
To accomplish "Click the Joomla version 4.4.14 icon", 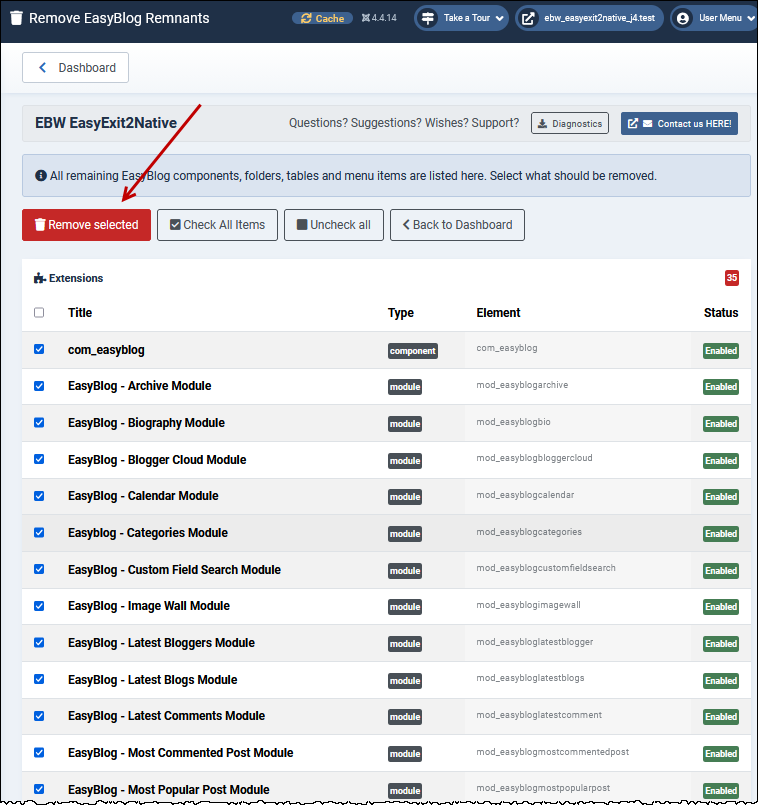I will pyautogui.click(x=365, y=18).
